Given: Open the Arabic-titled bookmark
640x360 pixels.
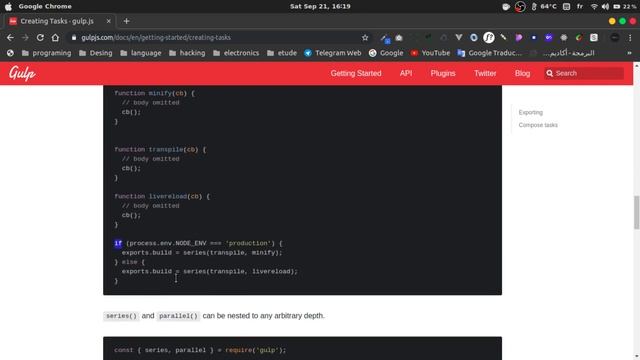Looking at the screenshot, I should (x=562, y=53).
